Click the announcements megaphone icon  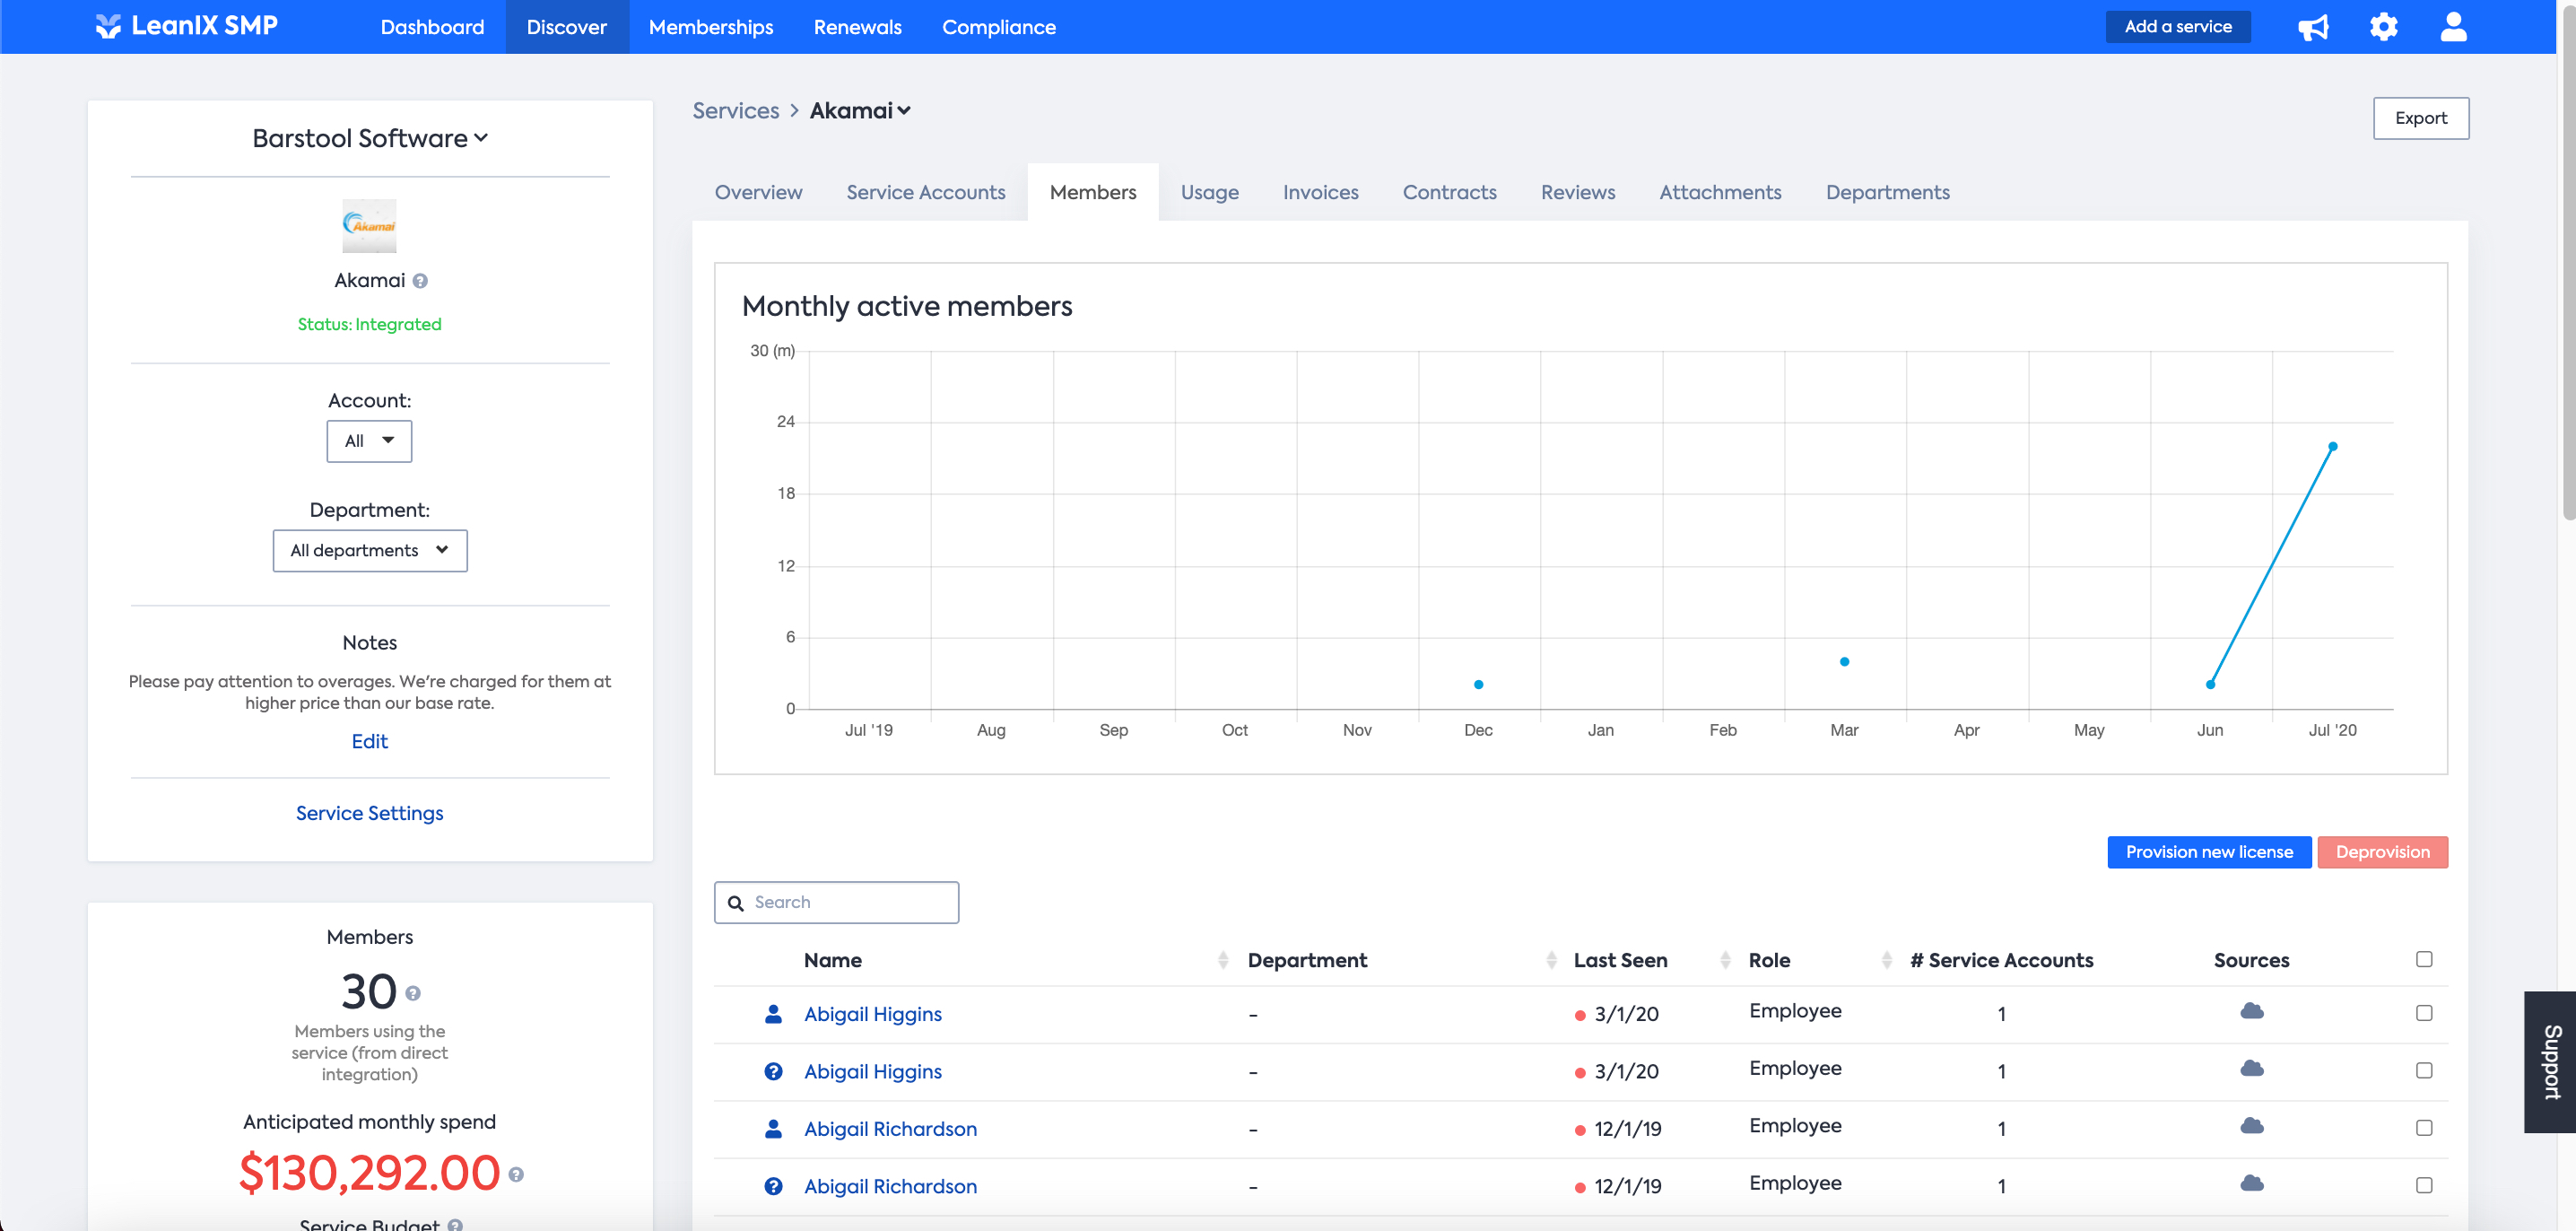pyautogui.click(x=2312, y=27)
